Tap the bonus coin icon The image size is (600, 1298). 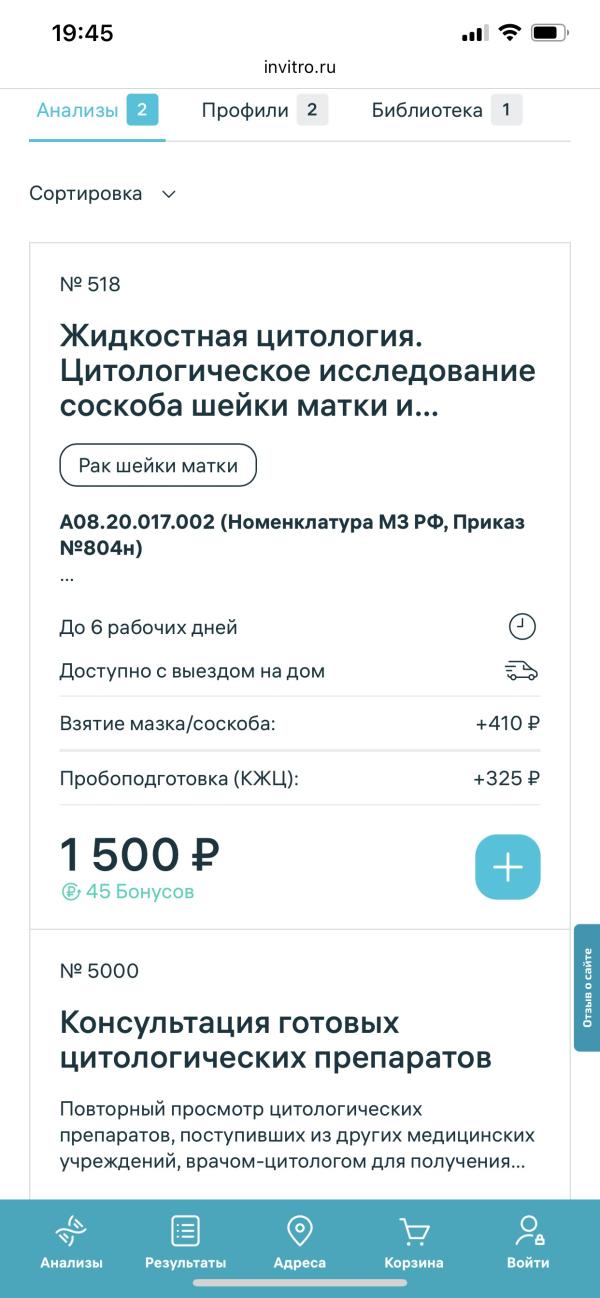coord(70,891)
